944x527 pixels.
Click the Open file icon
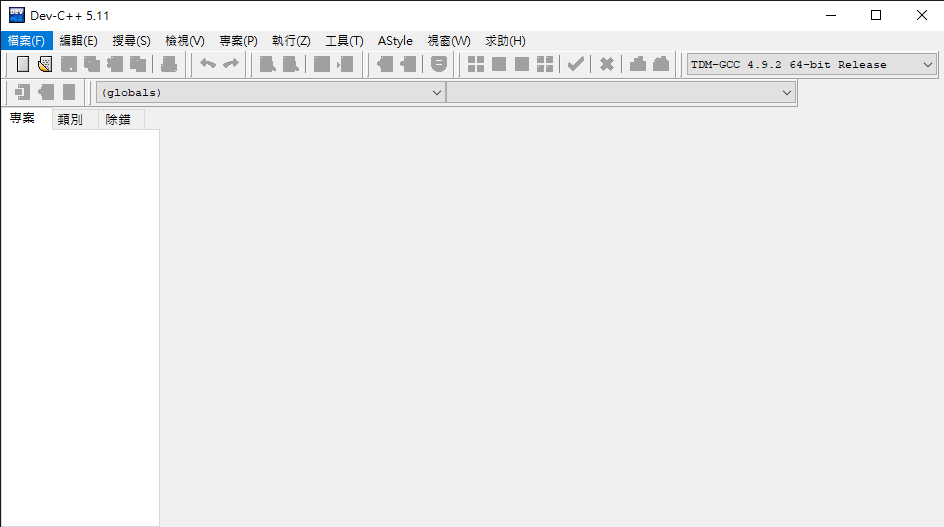[45, 64]
